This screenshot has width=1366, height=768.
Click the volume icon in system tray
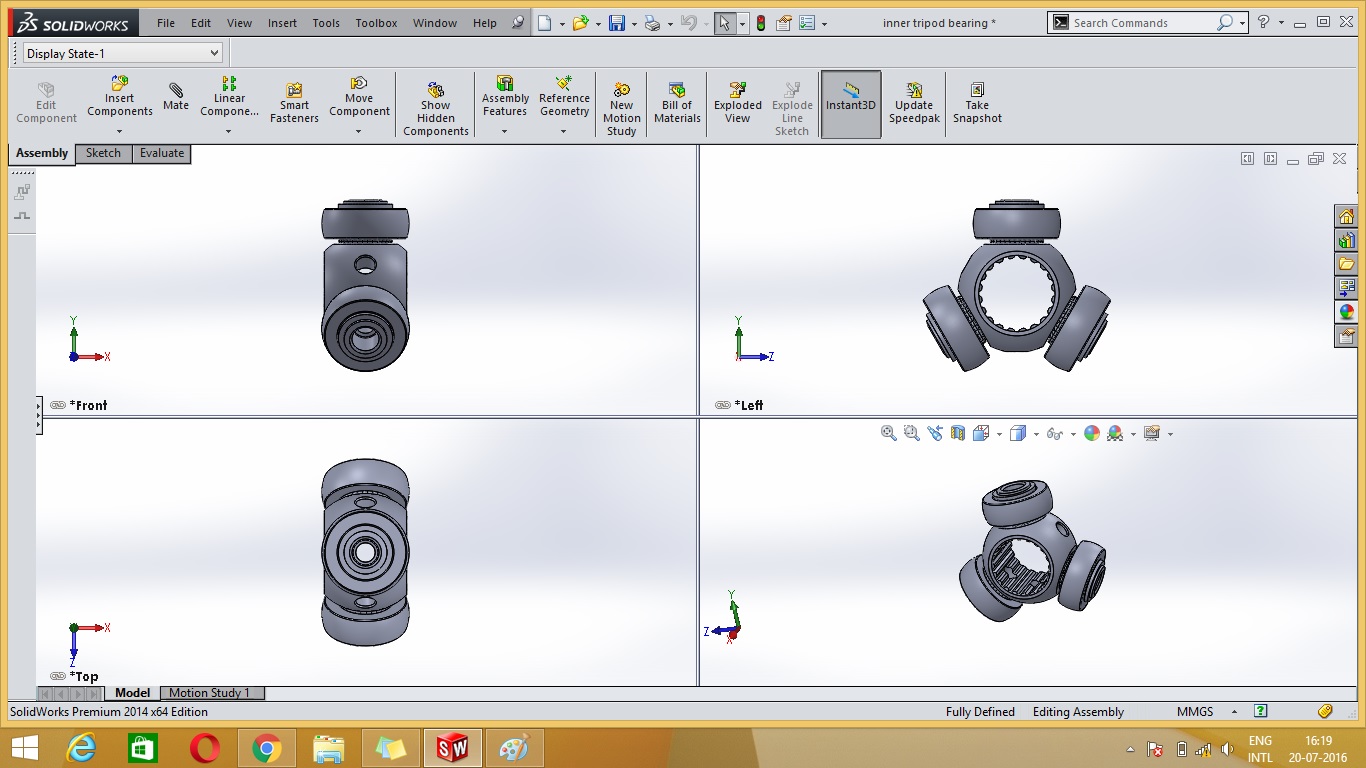[1227, 749]
